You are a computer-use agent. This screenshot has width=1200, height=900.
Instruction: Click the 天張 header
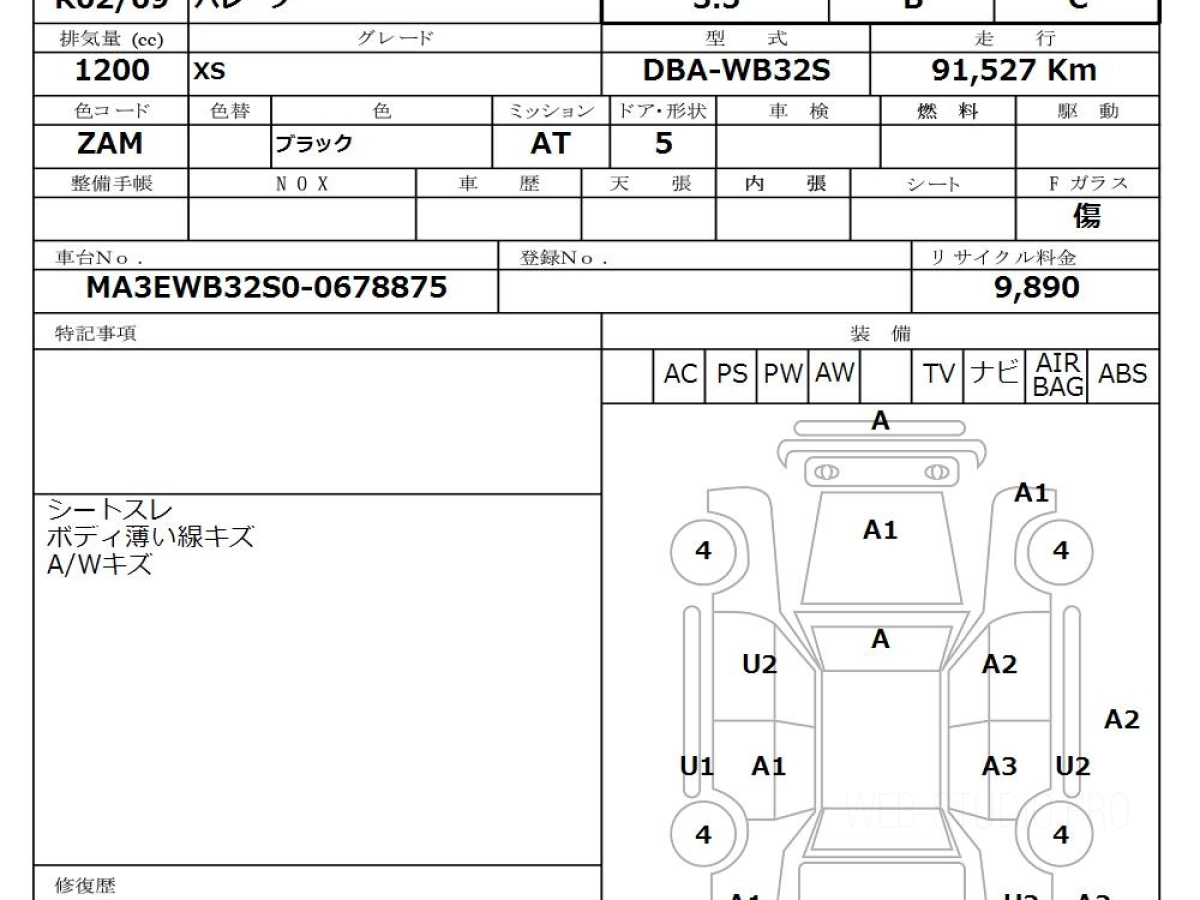pyautogui.click(x=649, y=183)
